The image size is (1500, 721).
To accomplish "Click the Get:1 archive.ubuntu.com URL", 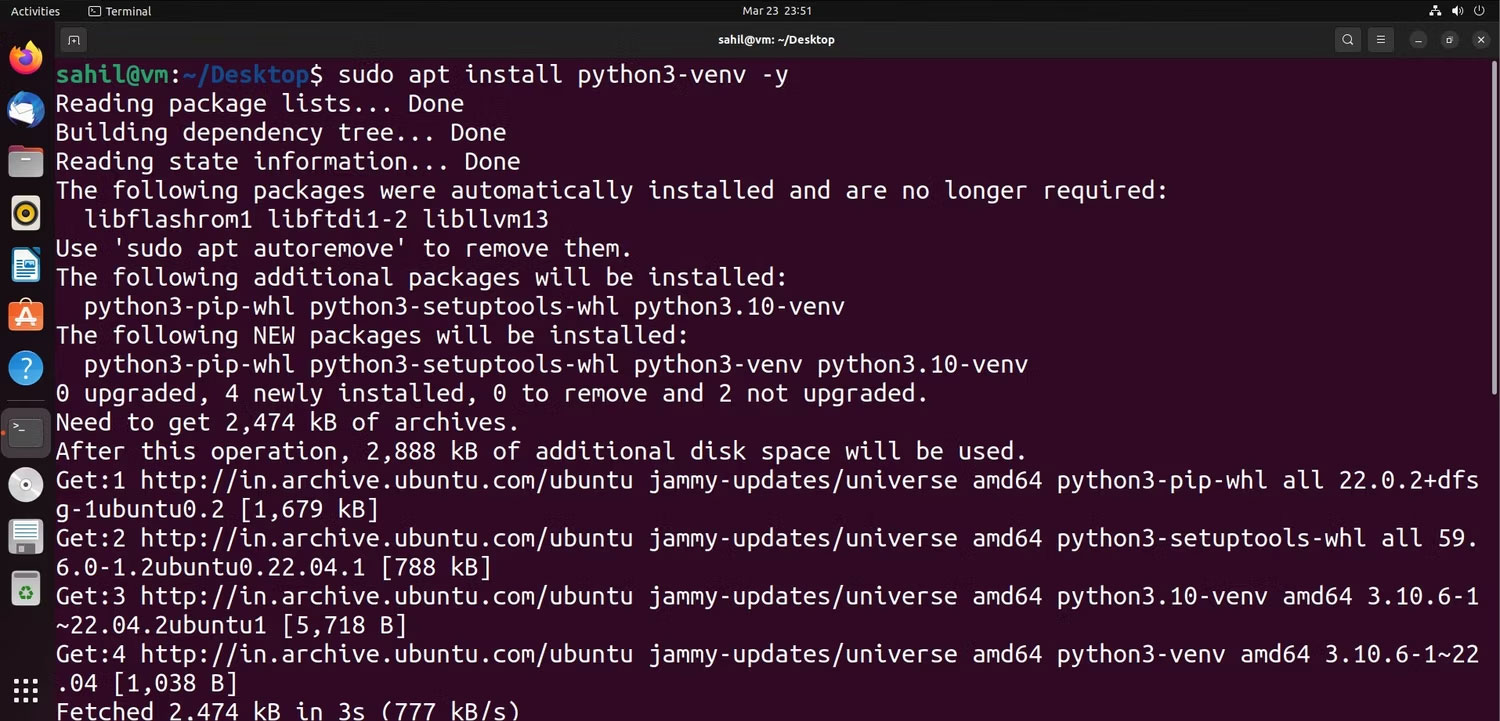I will tap(386, 481).
